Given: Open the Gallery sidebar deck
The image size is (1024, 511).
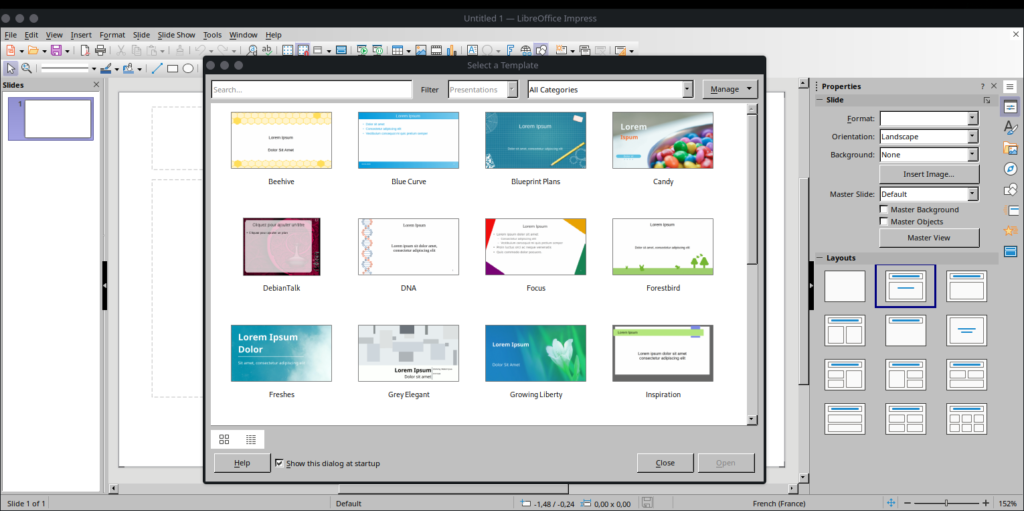Looking at the screenshot, I should [x=1010, y=148].
